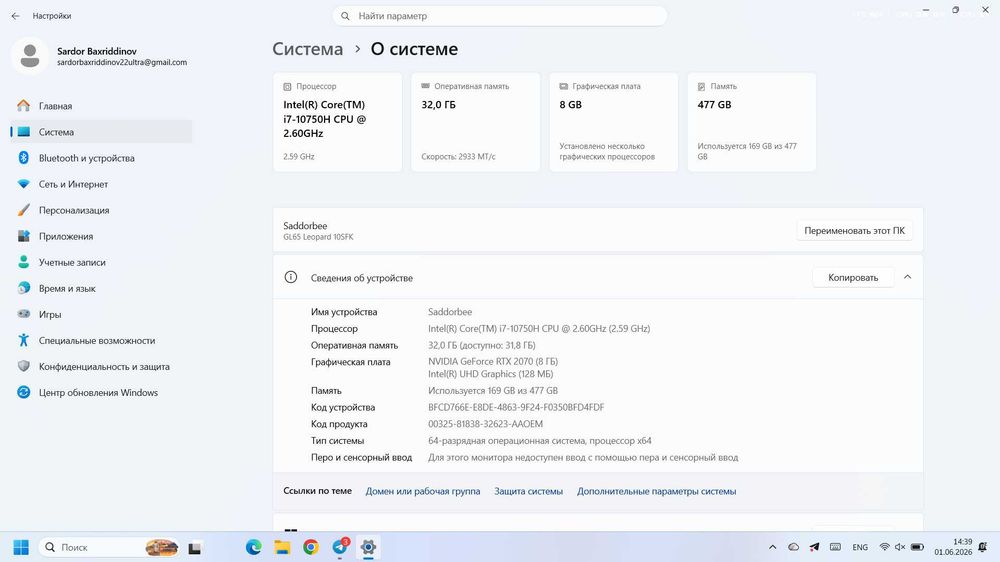Viewport: 1000px width, 562px height.
Task: Show hidden tray icons chevron
Action: 772,547
